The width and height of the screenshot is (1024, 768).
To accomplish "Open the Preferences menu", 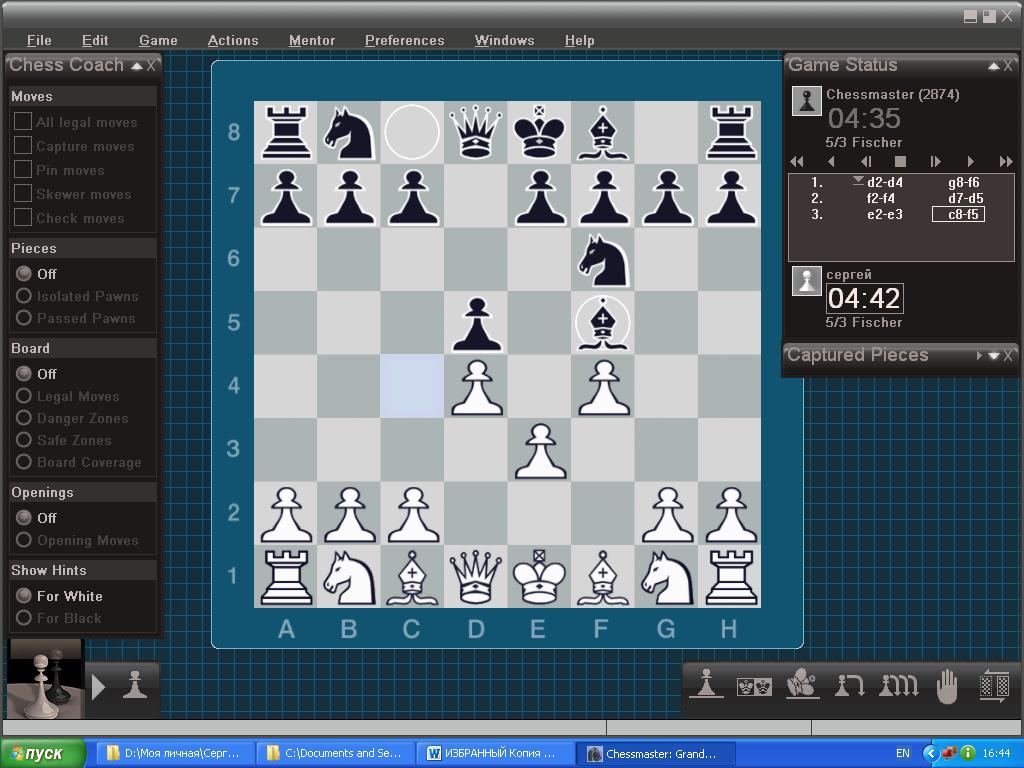I will 404,40.
